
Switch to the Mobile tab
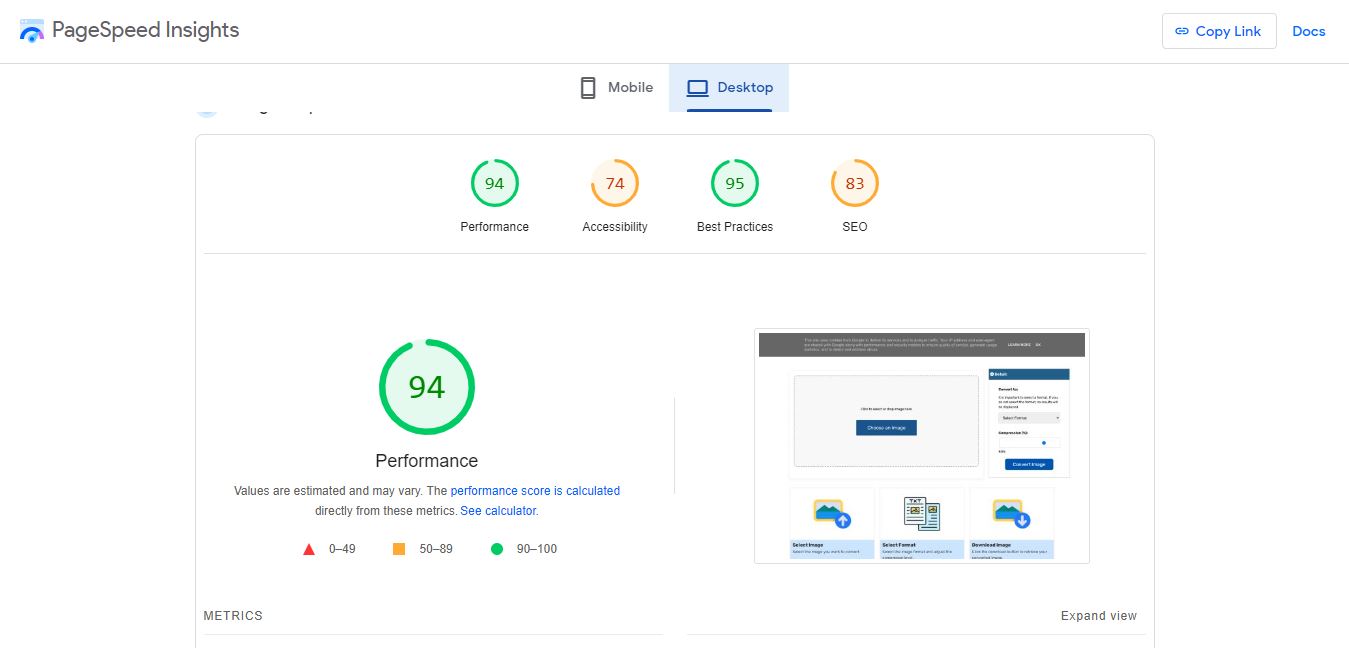615,87
